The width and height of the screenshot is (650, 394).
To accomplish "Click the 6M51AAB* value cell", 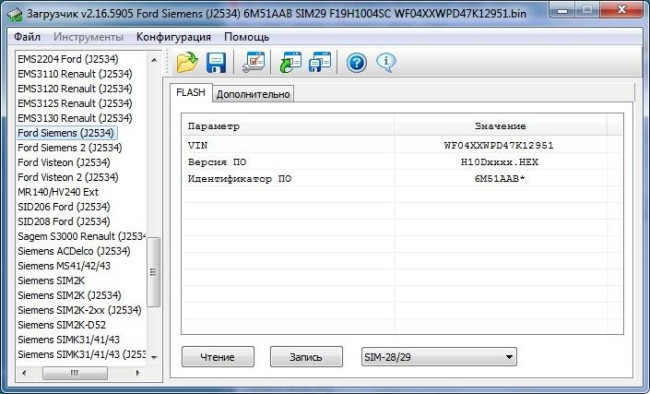I will click(x=500, y=178).
